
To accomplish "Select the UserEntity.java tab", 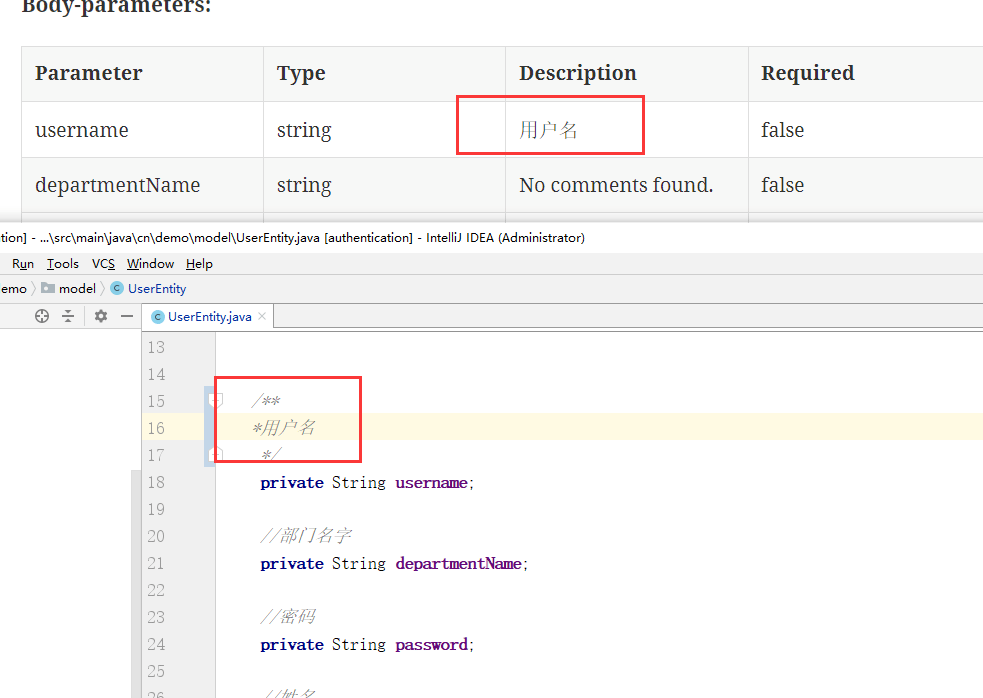I will pyautogui.click(x=209, y=317).
